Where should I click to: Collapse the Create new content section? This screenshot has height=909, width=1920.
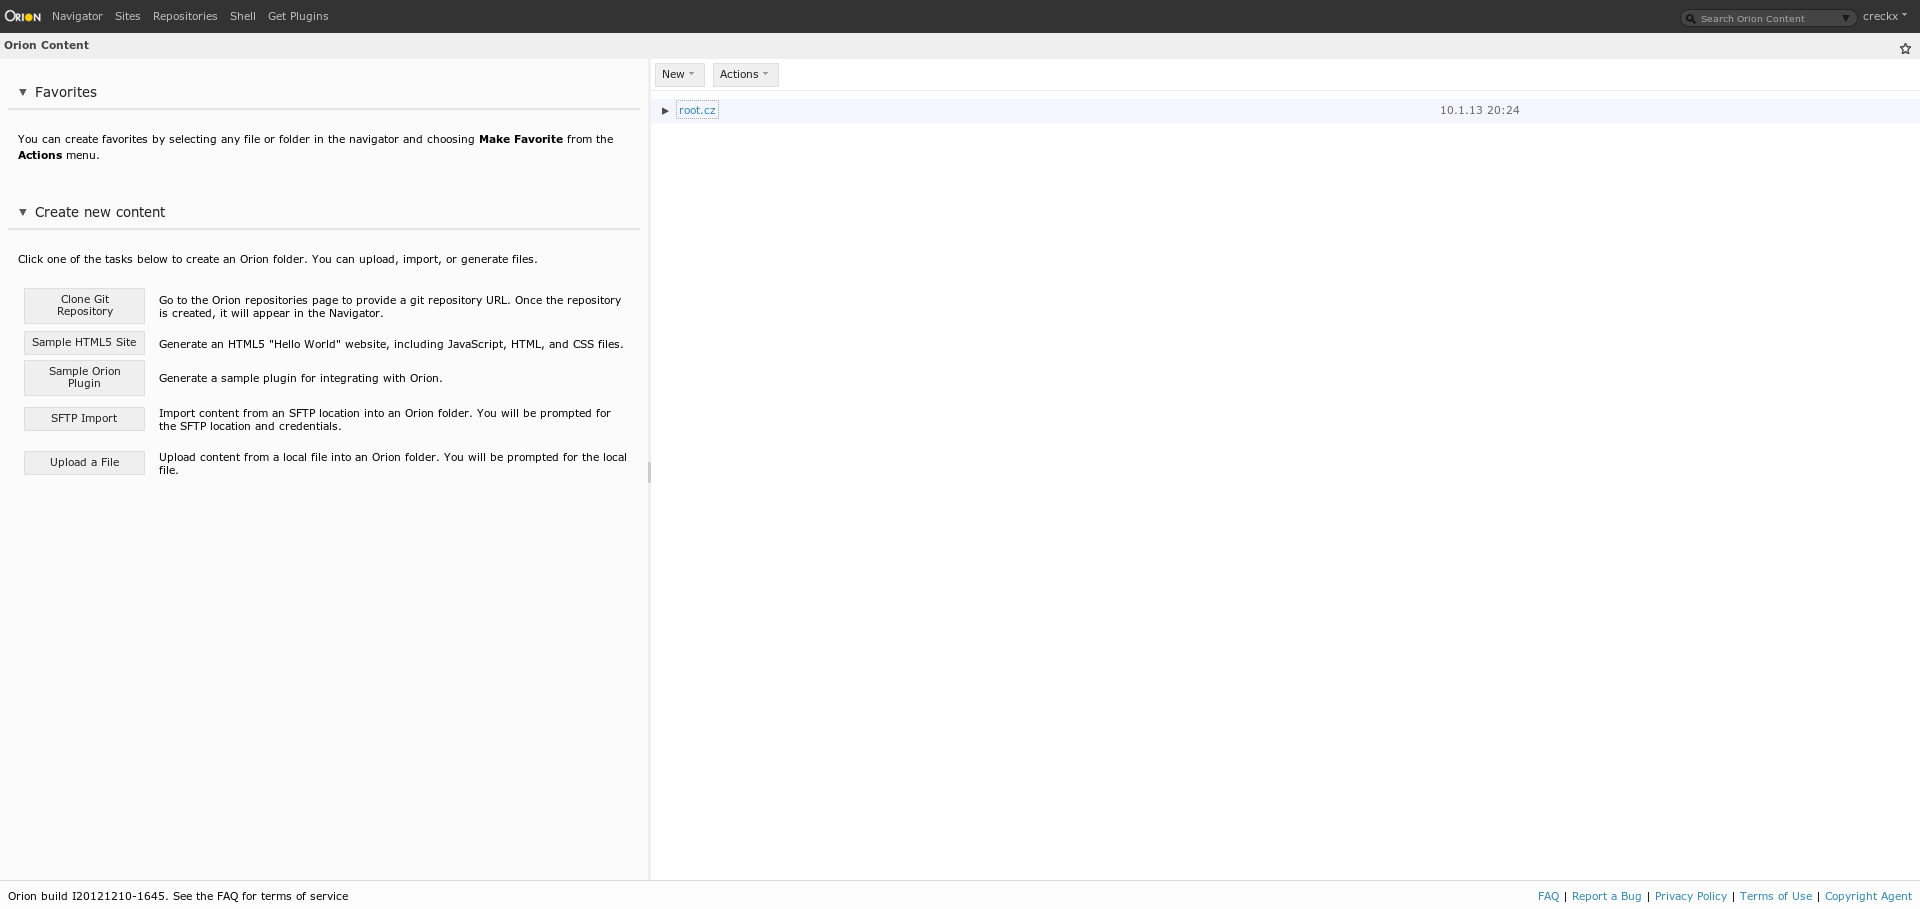click(x=23, y=212)
